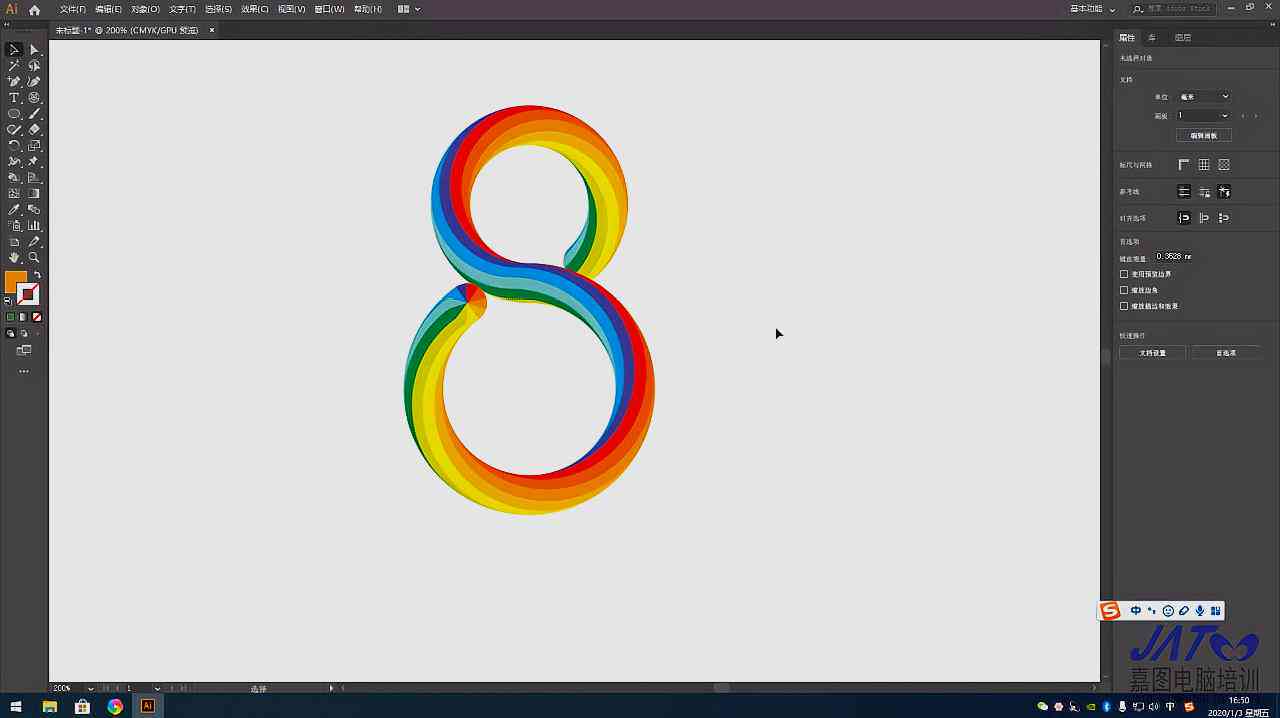This screenshot has height=718, width=1280.
Task: Select the Shaper pencil tool
Action: (x=14, y=129)
